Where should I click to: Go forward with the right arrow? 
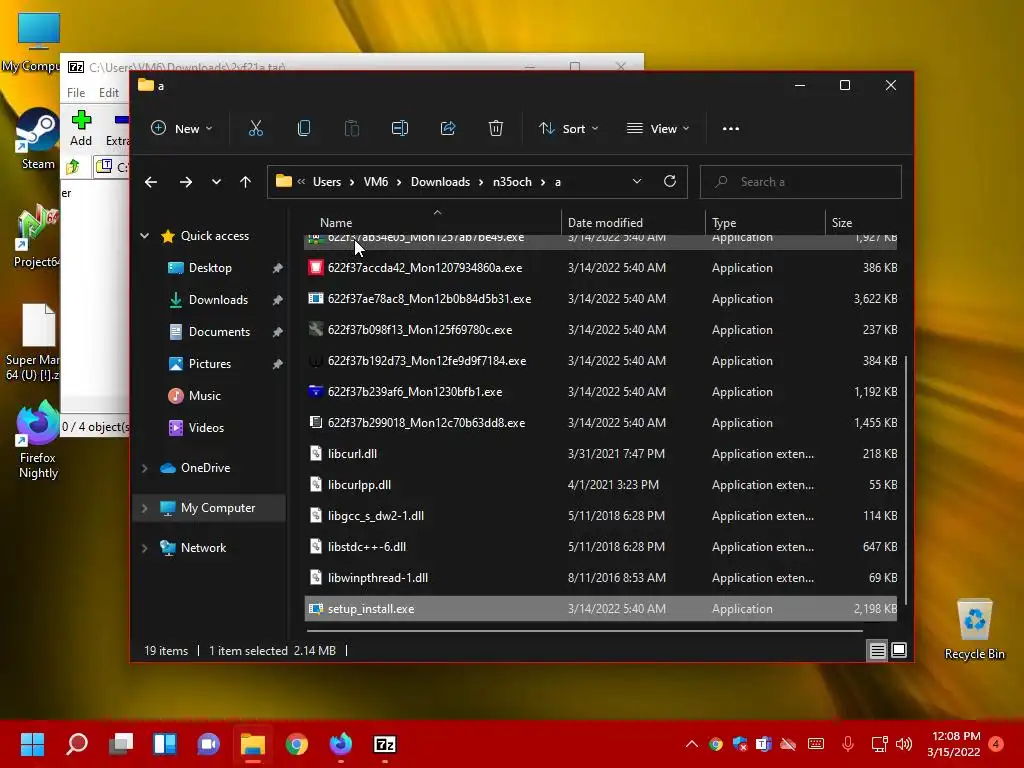point(185,182)
